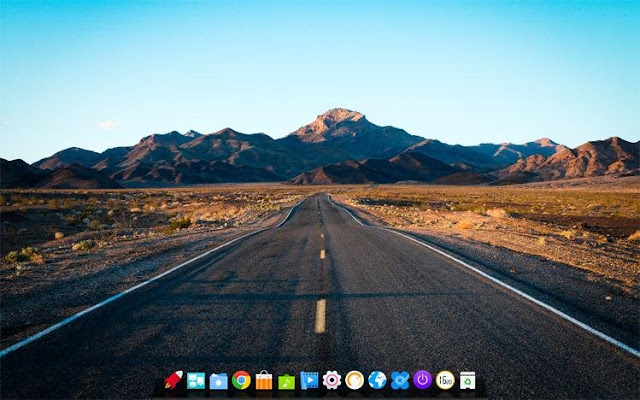Click the multitasking view dock icon
640x400 pixels.
[x=196, y=380]
